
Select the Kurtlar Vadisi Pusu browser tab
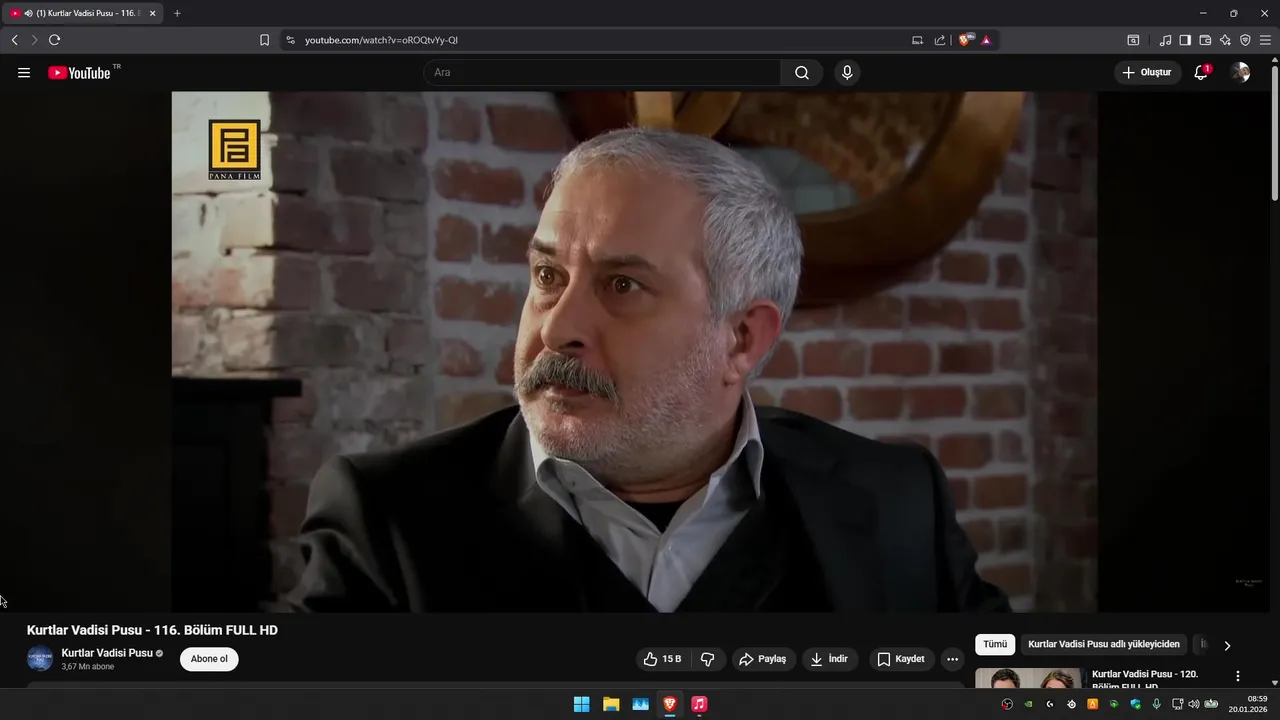click(82, 13)
